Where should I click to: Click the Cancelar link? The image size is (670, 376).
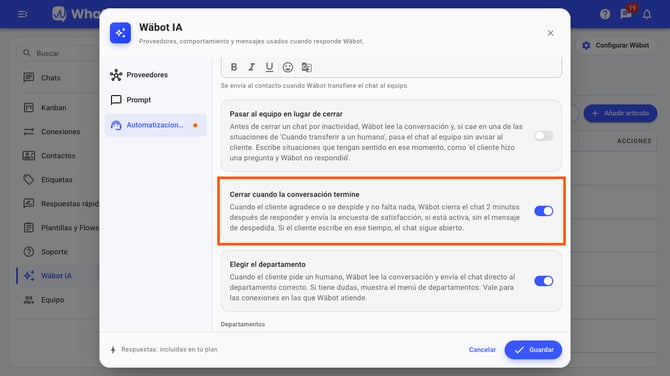click(x=482, y=350)
